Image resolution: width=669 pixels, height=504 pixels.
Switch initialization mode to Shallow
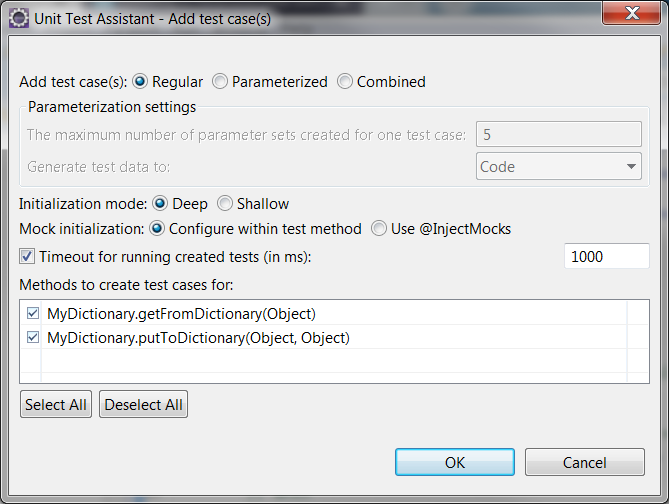[225, 204]
